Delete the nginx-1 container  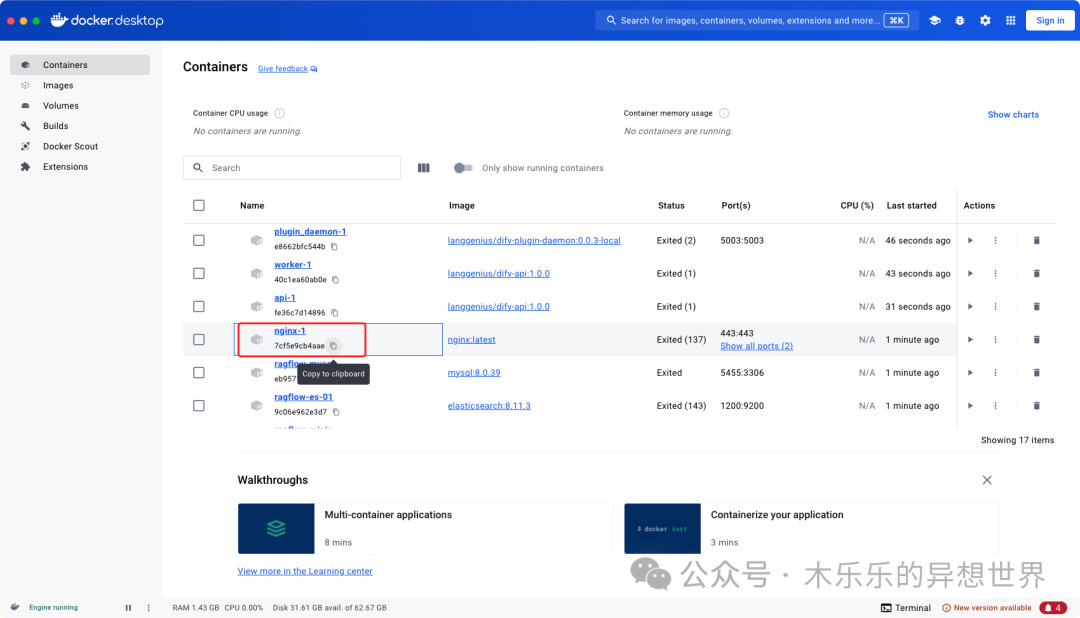pyautogui.click(x=1037, y=340)
